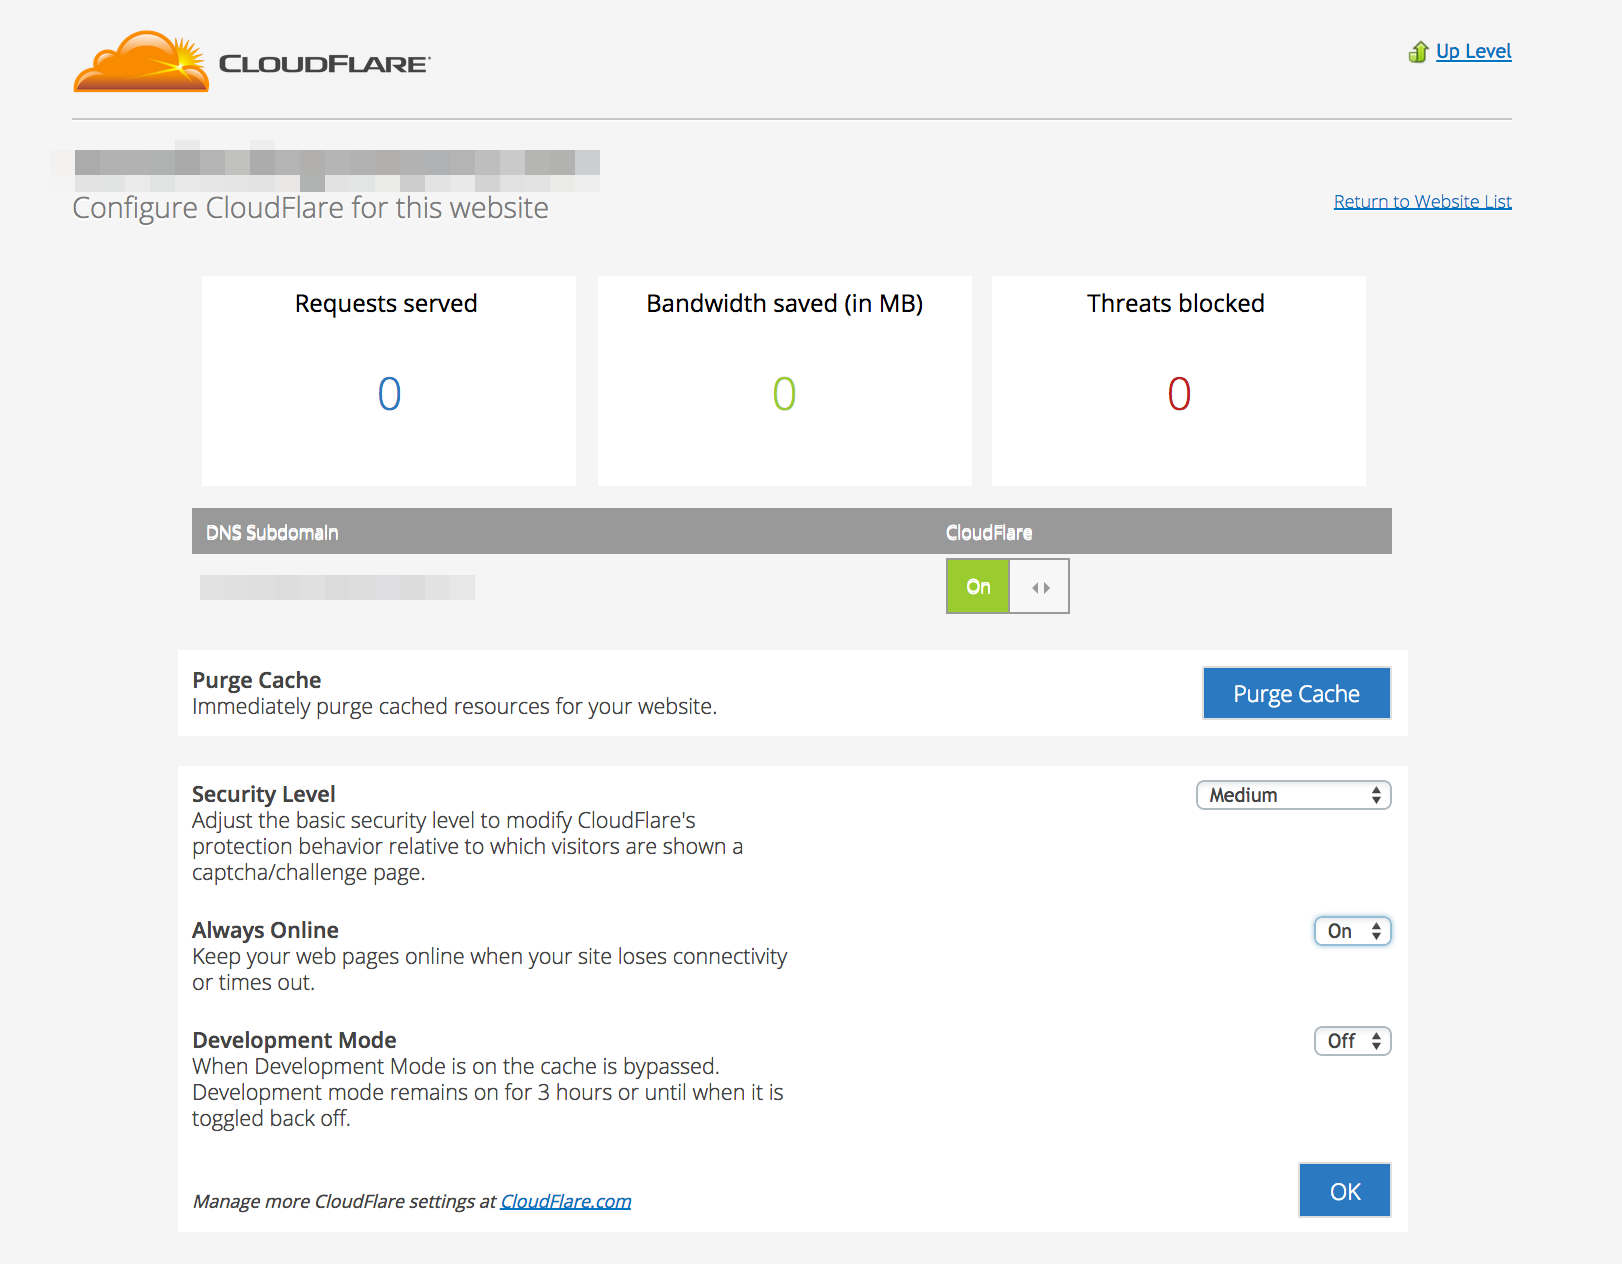Open the Development Mode Off dropdown
The width and height of the screenshot is (1622, 1264).
click(x=1352, y=1041)
